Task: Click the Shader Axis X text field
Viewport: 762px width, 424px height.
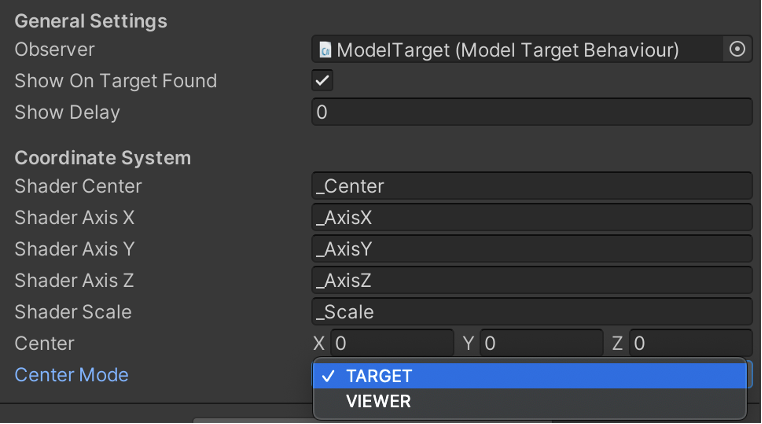Action: coord(532,218)
